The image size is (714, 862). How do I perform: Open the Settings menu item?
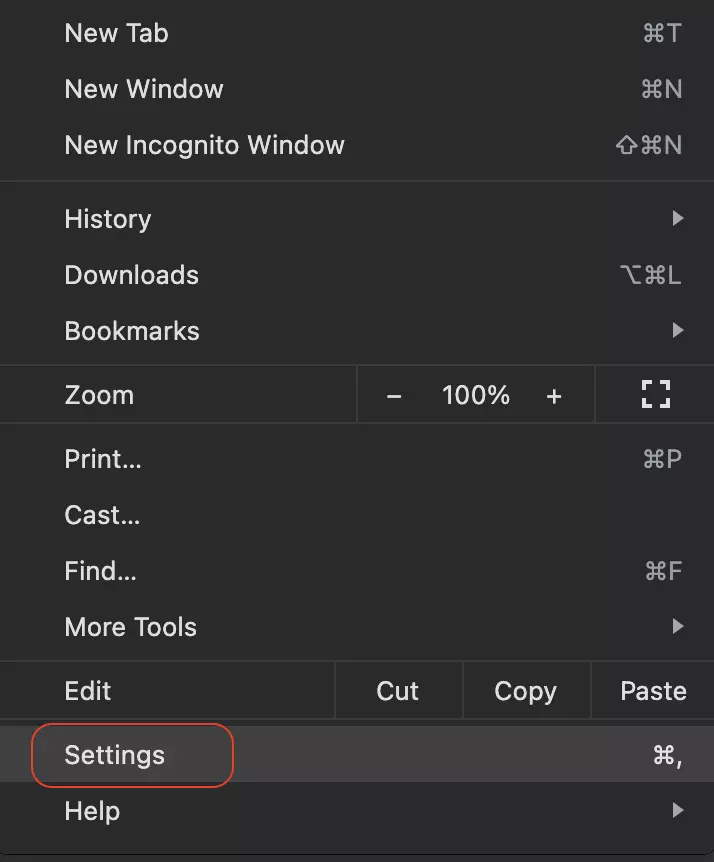115,755
